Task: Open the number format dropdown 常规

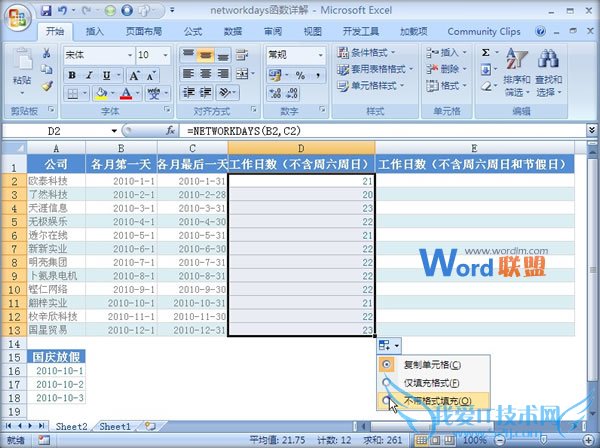Action: click(320, 55)
